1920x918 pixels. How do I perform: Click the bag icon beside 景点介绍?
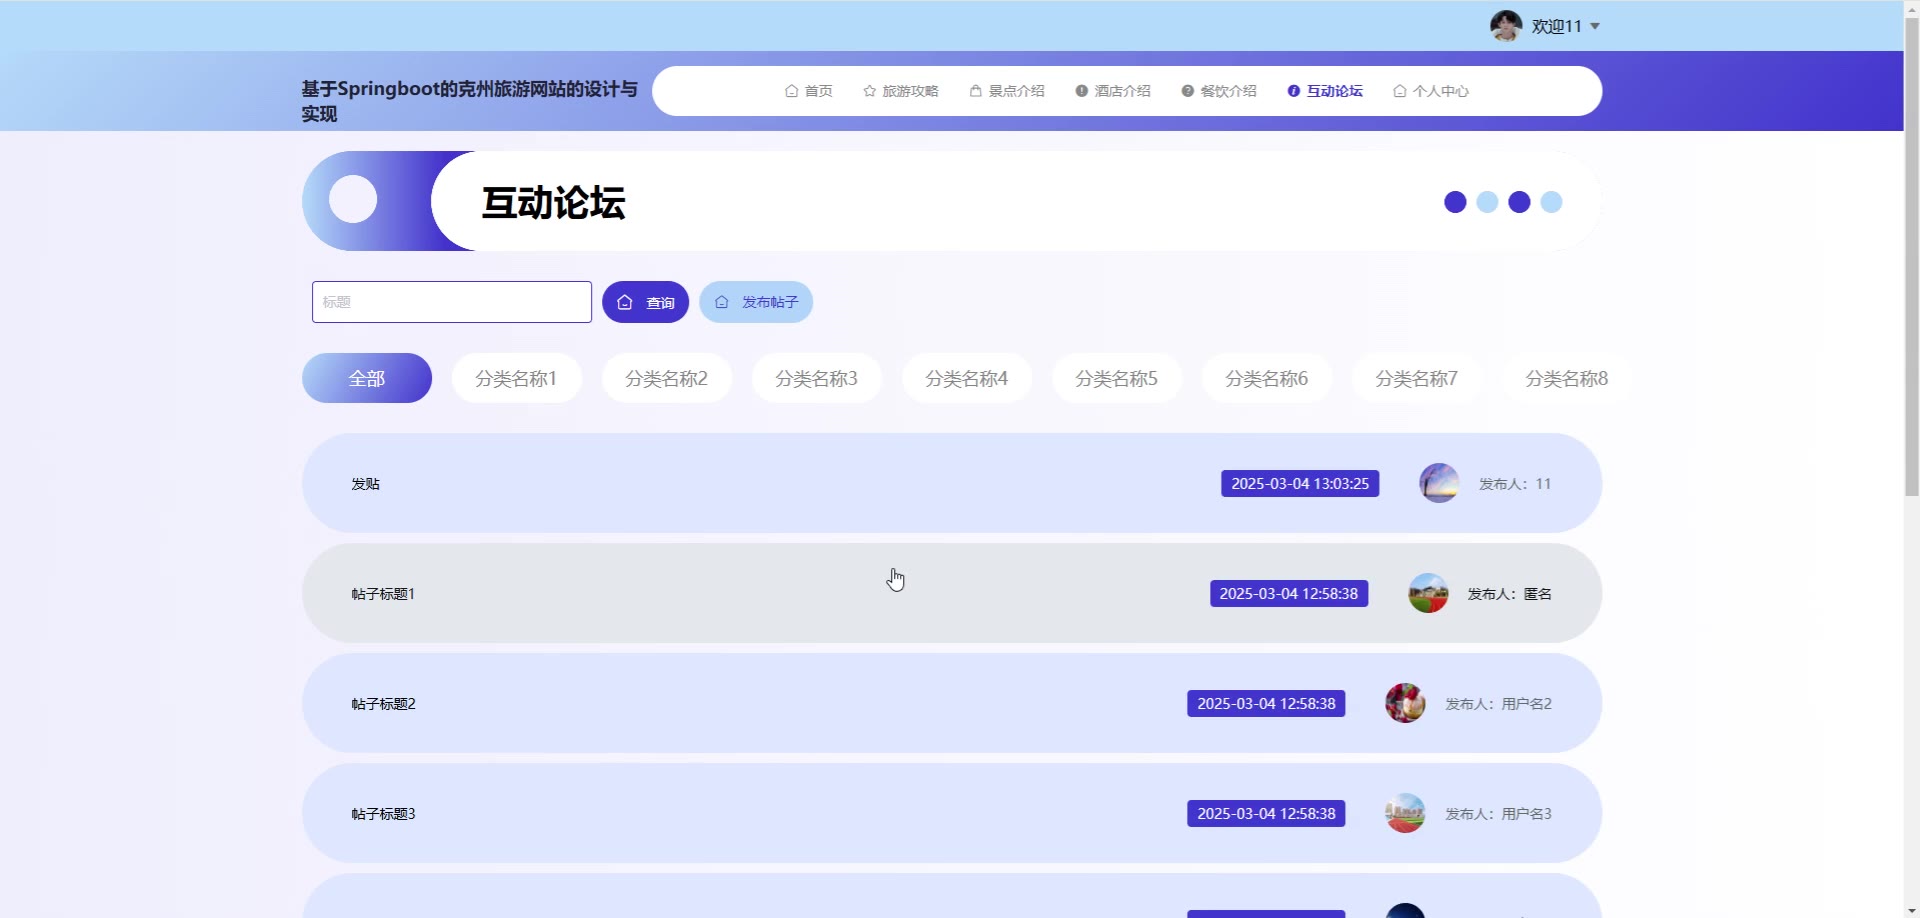pos(975,91)
